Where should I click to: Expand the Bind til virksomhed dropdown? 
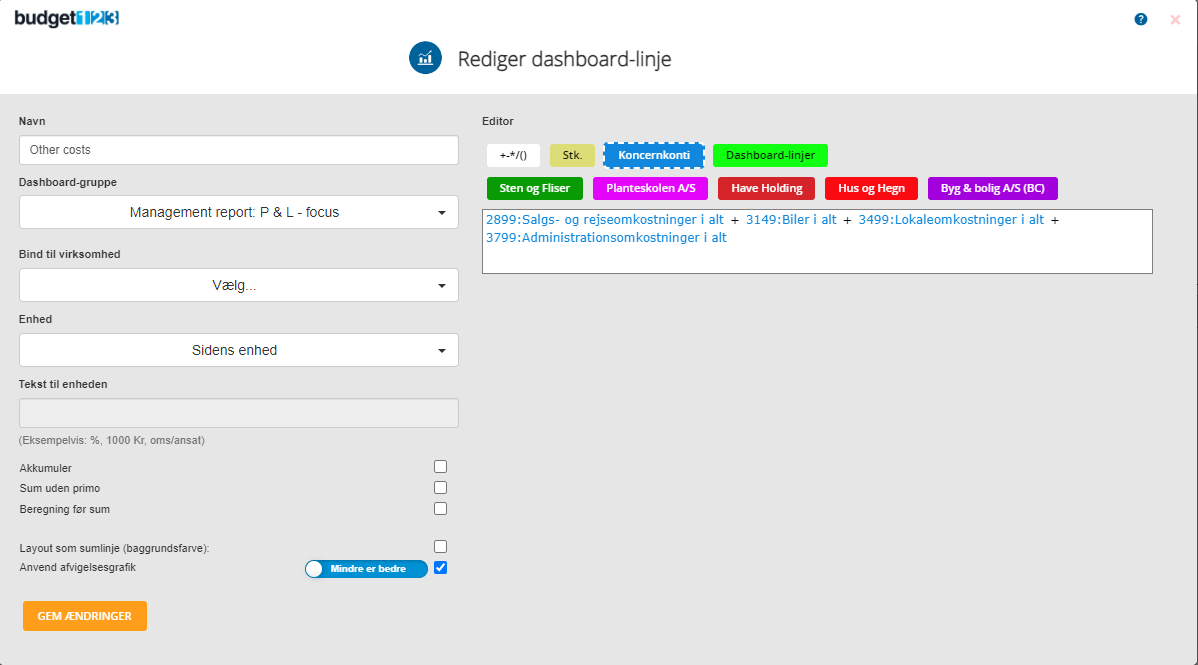[239, 285]
